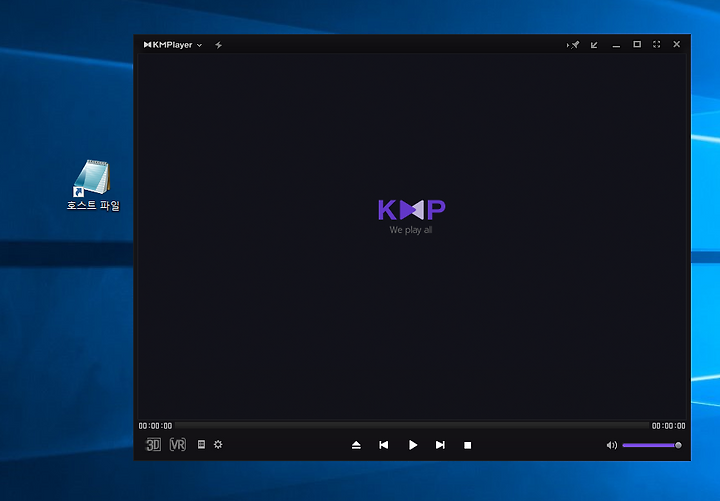Image resolution: width=720 pixels, height=501 pixels.
Task: Click the elapsed time 00:00:00 on left
Action: point(155,426)
